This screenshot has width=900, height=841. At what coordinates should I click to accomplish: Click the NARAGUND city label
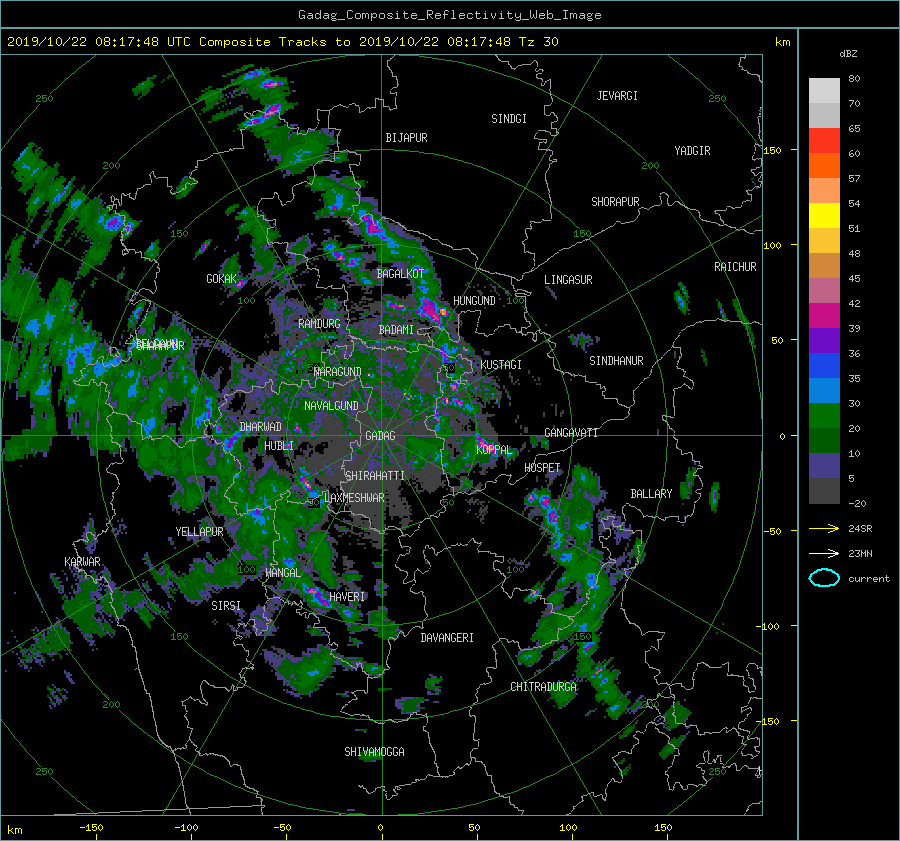click(x=338, y=372)
